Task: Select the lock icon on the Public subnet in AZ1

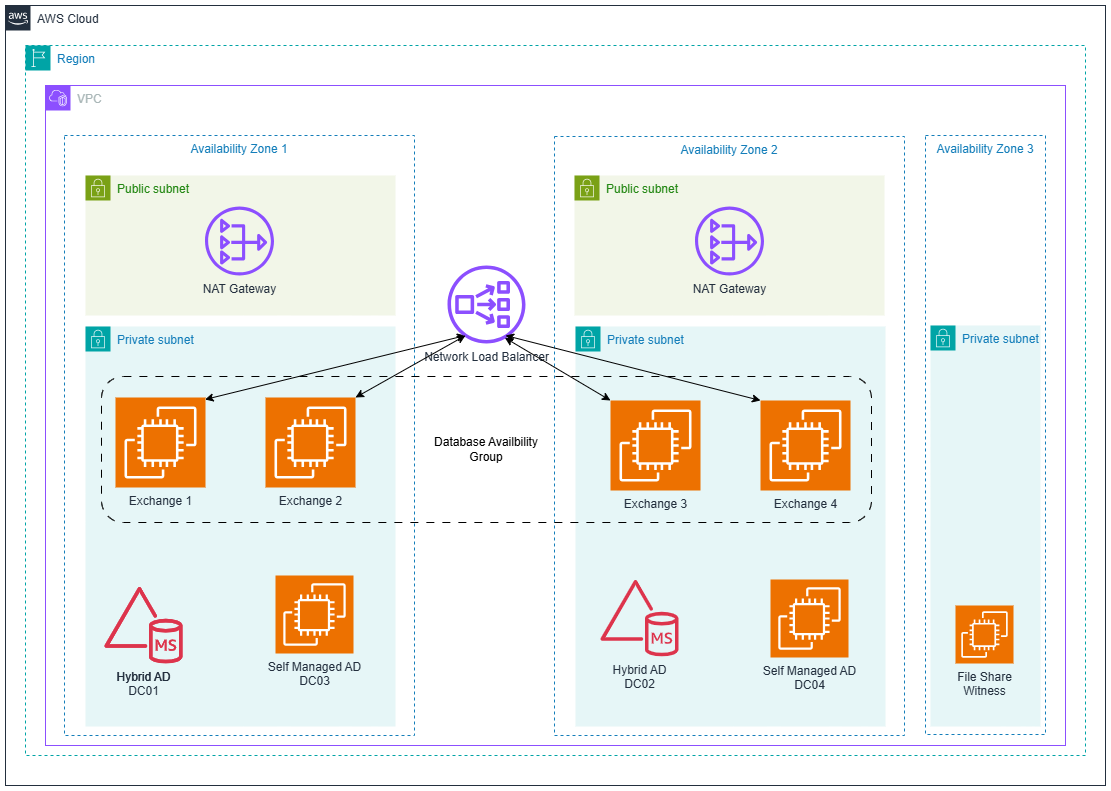Action: (x=97, y=188)
